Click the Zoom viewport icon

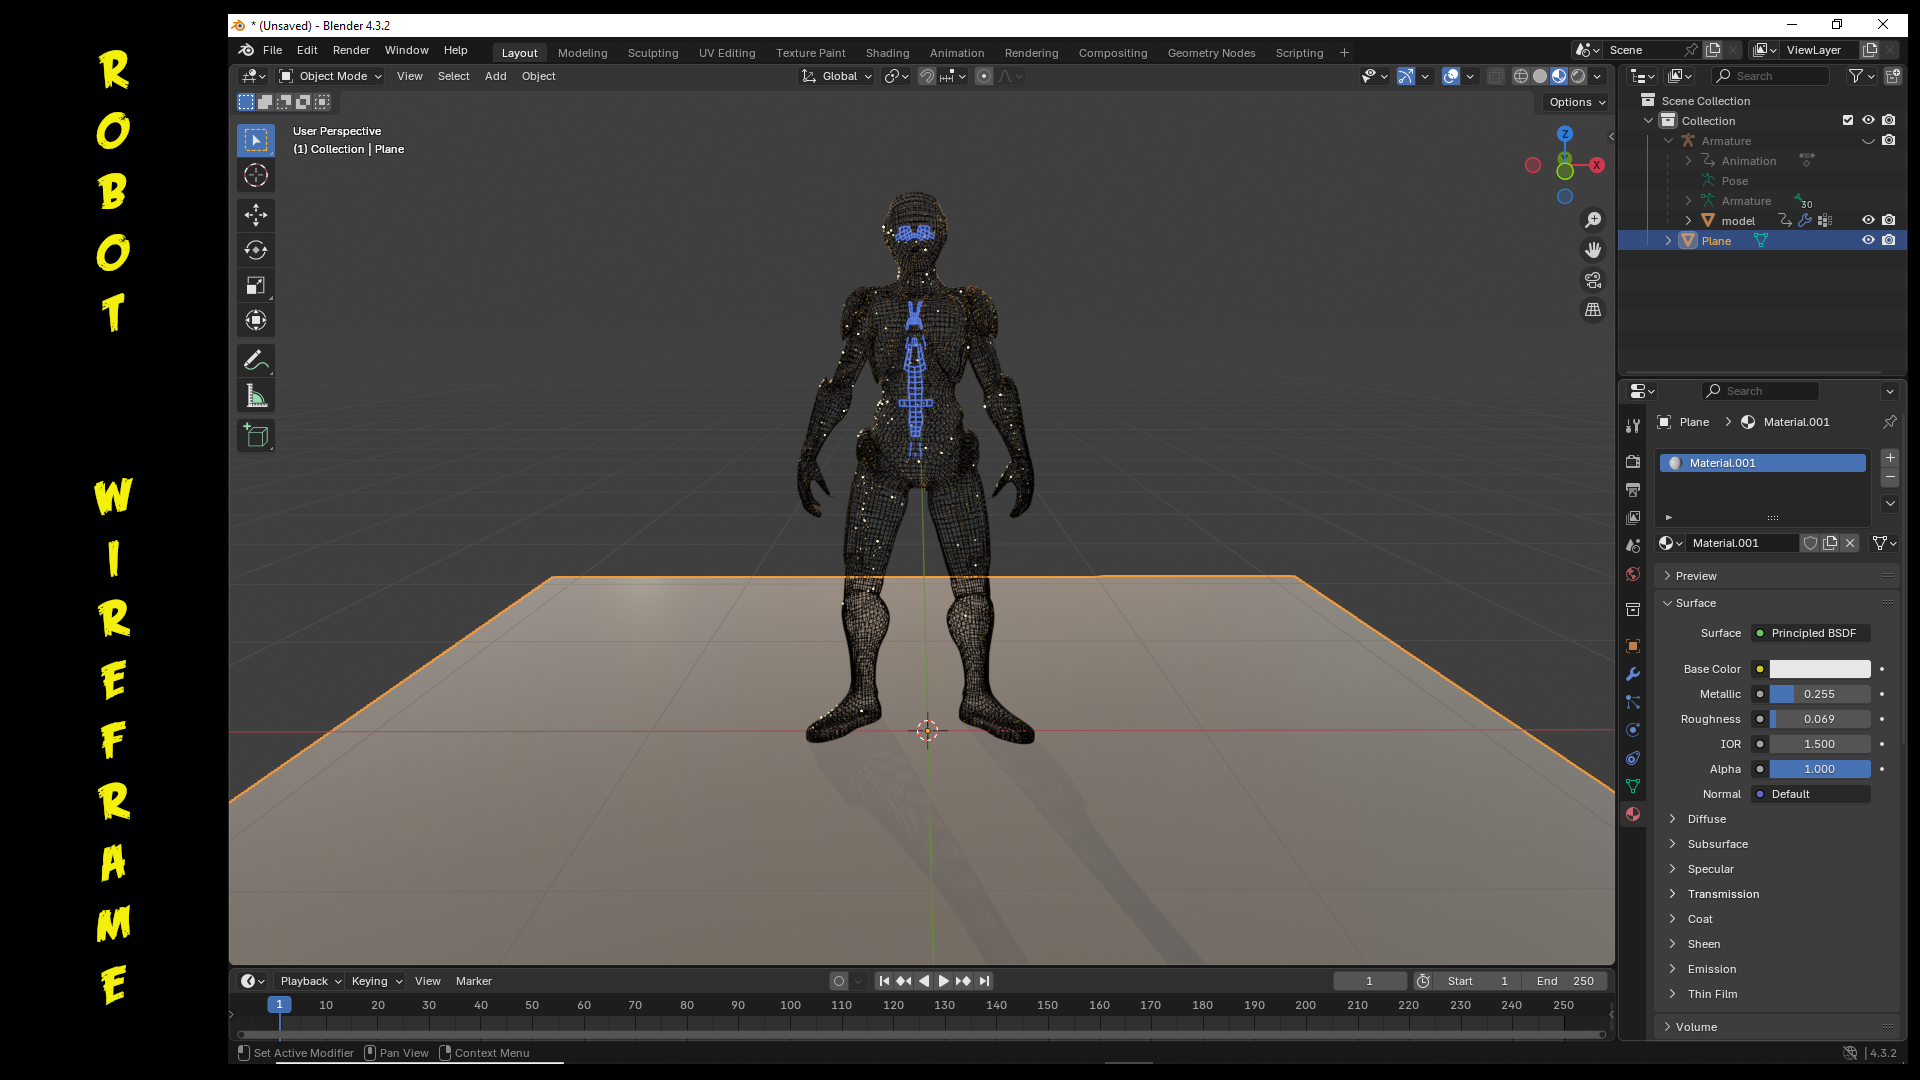coord(1593,220)
